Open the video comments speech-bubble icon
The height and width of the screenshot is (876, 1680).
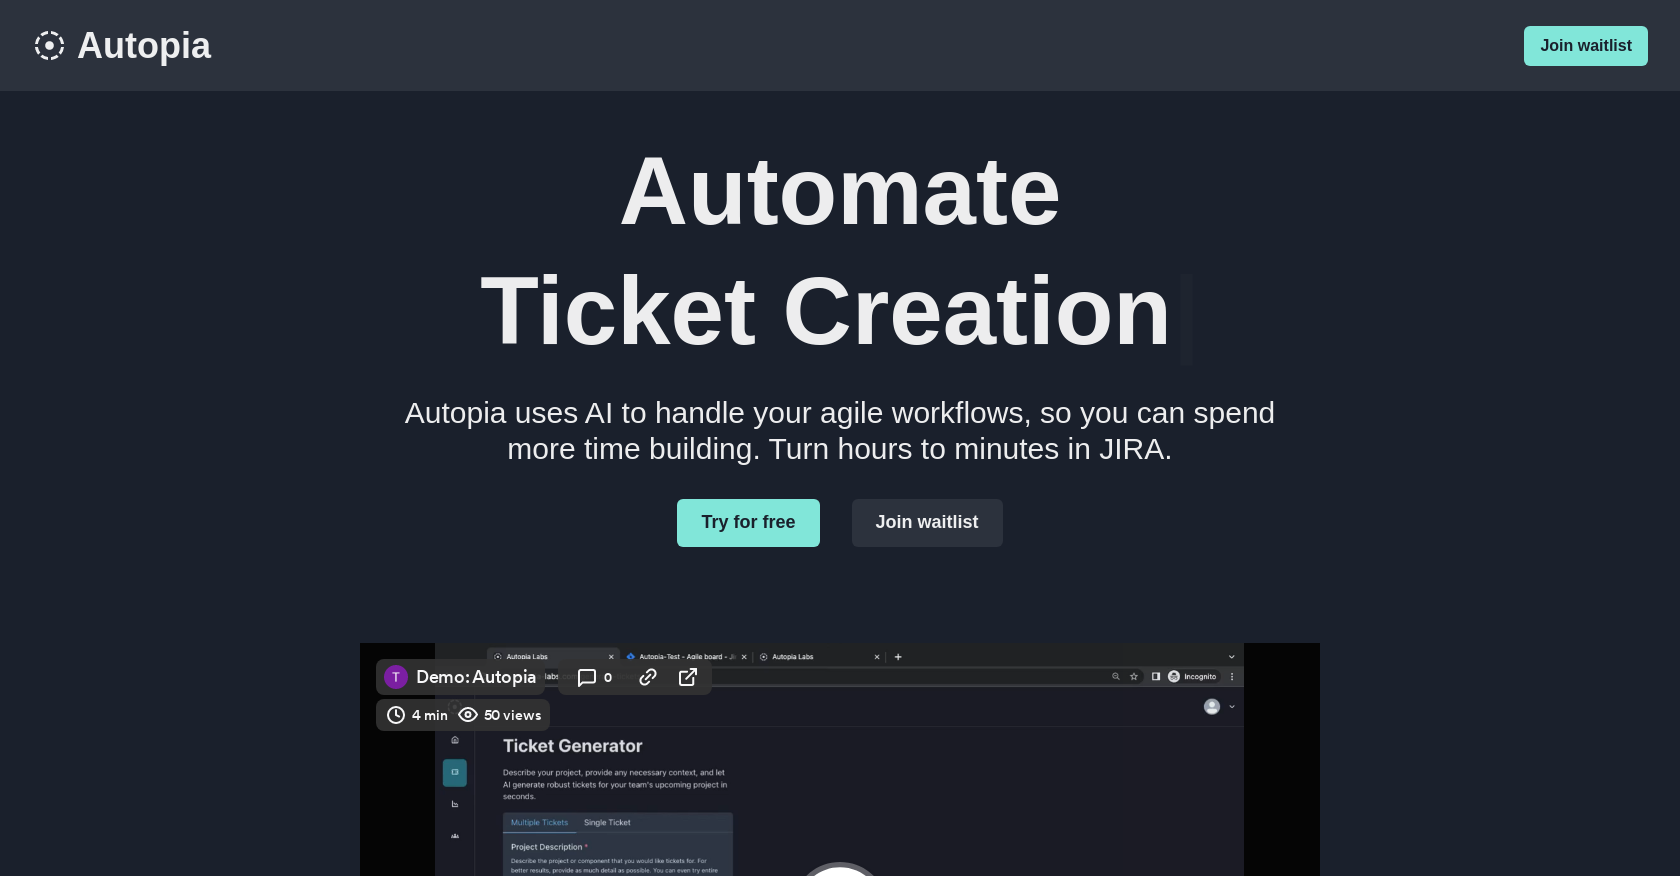pos(587,677)
